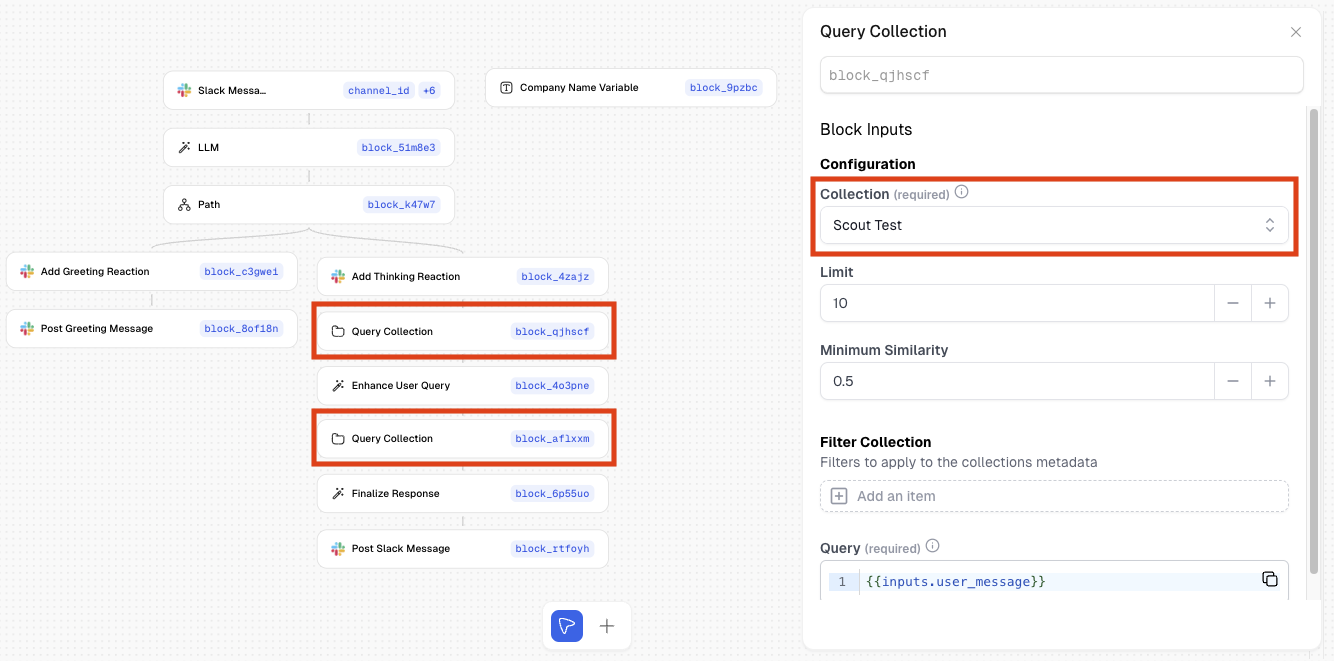
Task: Click info icon next to Query label
Action: (932, 546)
